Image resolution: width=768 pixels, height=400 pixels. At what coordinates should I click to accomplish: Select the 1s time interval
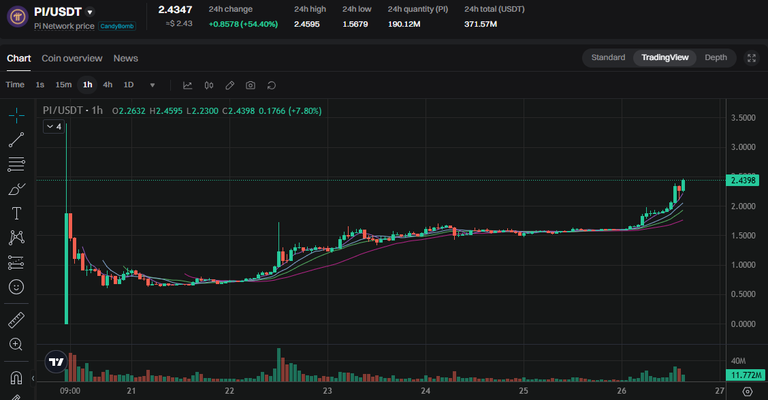pyautogui.click(x=40, y=85)
